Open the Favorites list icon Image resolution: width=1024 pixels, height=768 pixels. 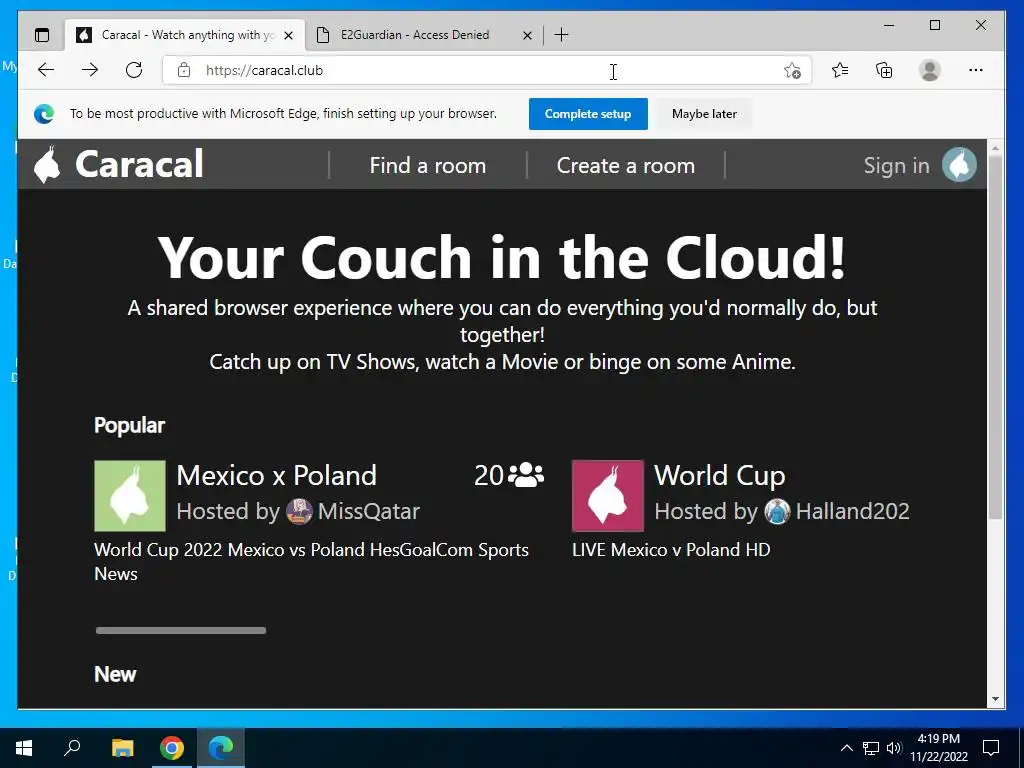click(x=840, y=70)
